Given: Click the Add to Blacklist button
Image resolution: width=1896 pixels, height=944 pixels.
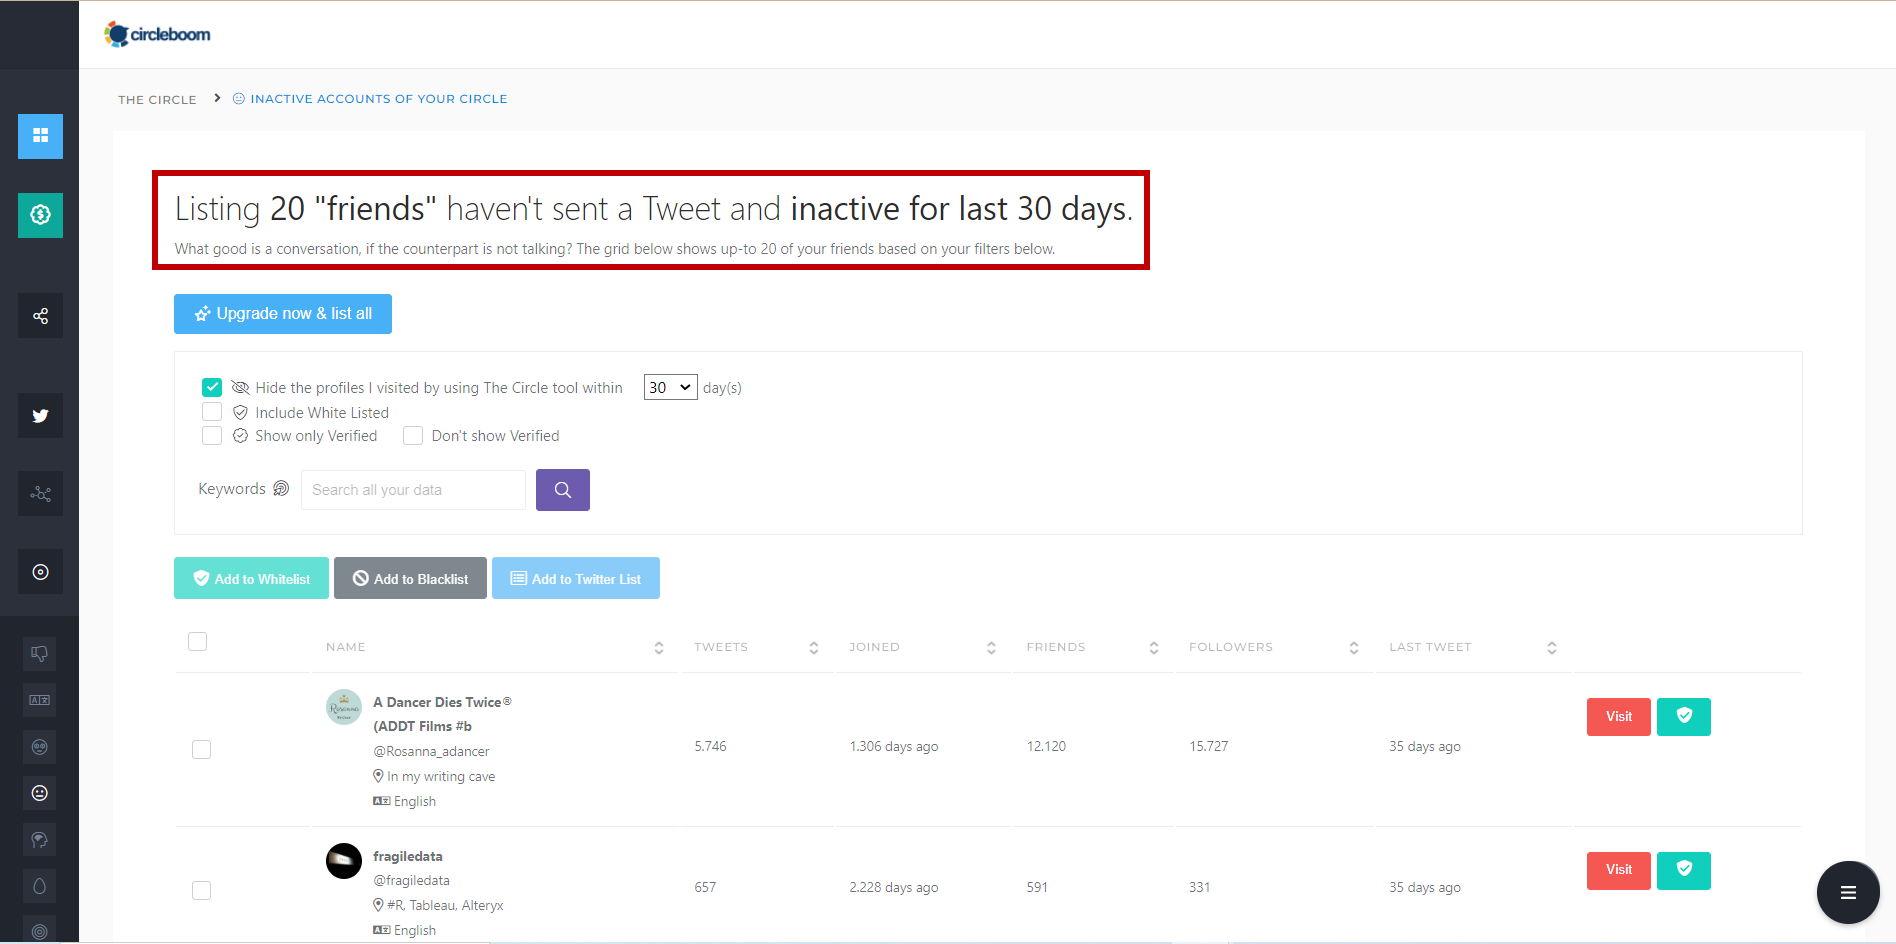Looking at the screenshot, I should [x=410, y=579].
